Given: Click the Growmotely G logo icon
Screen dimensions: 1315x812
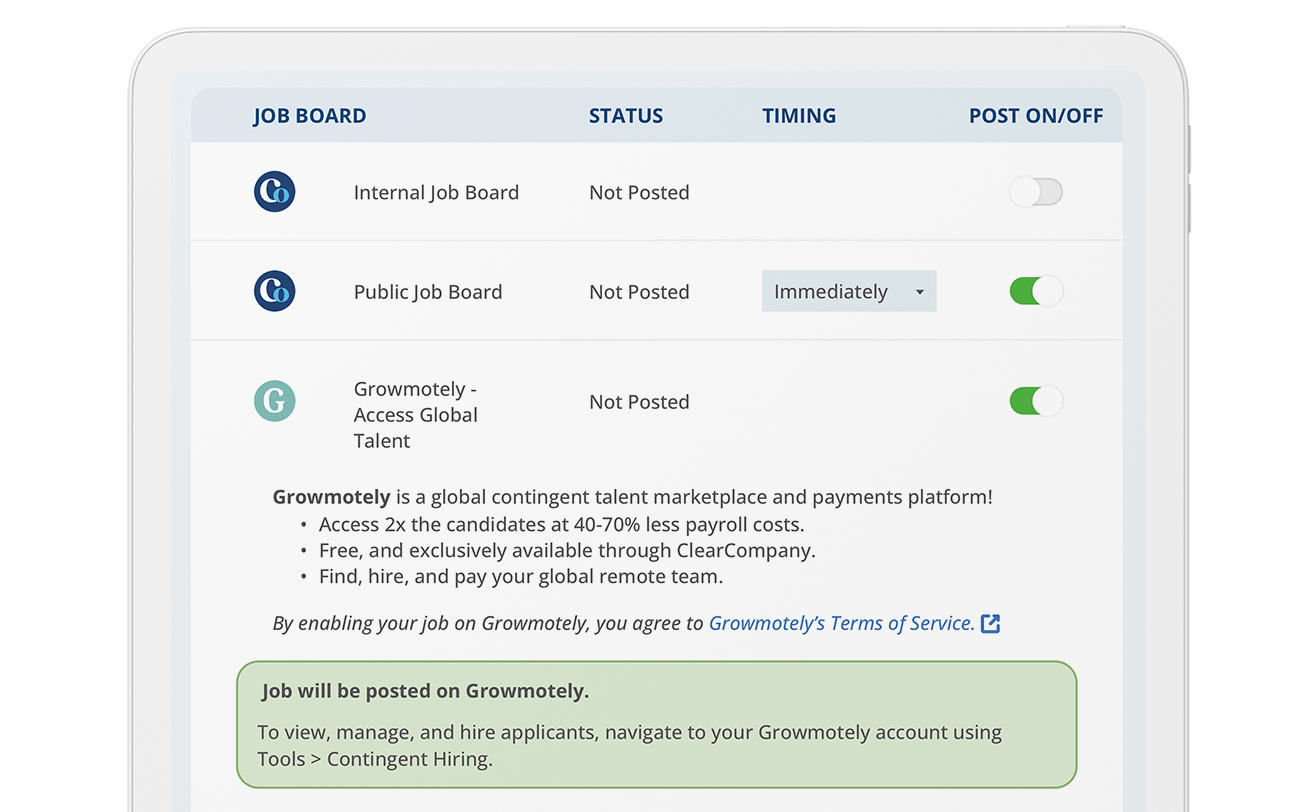Looking at the screenshot, I should click(274, 401).
